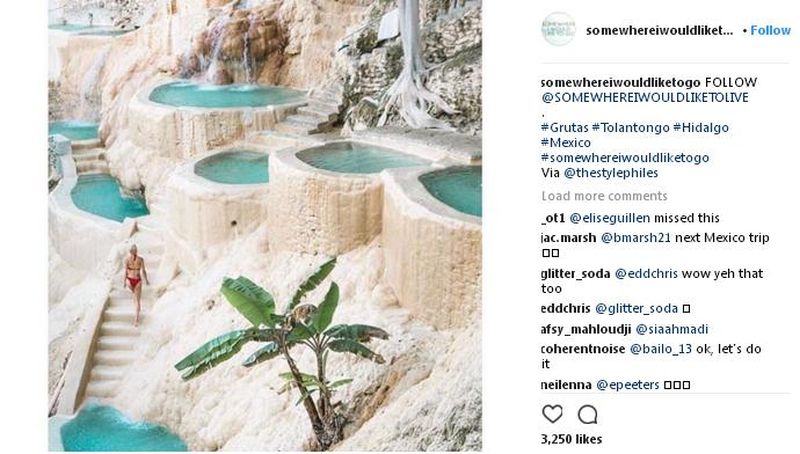This screenshot has height=454, width=800.
Task: Visit the @thestylephiles profile
Action: [611, 173]
